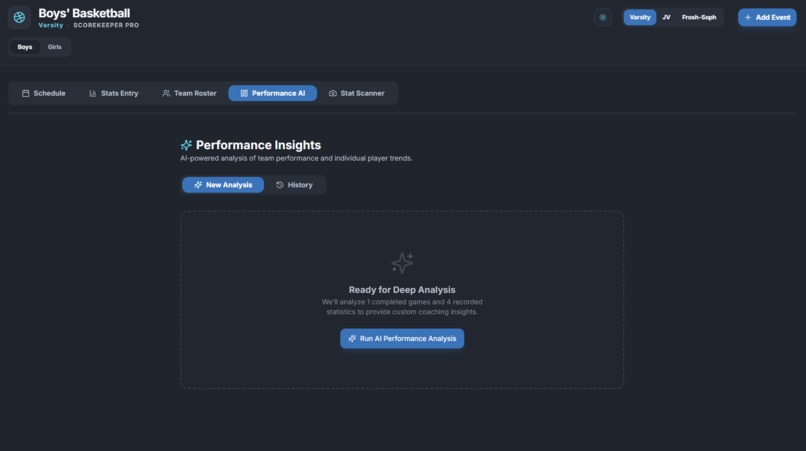Click the AI-powered analysis description text
Image resolution: width=806 pixels, height=451 pixels.
[x=296, y=158]
